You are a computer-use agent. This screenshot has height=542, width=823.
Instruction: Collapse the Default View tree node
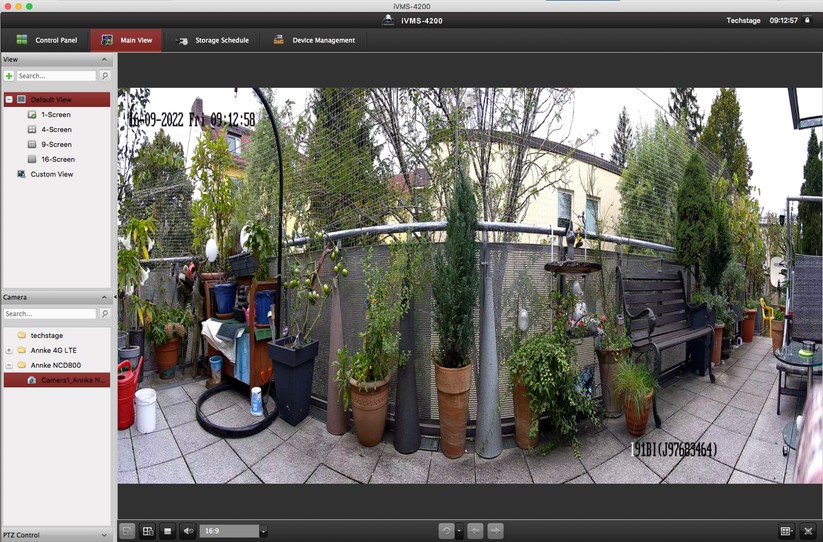pyautogui.click(x=9, y=100)
